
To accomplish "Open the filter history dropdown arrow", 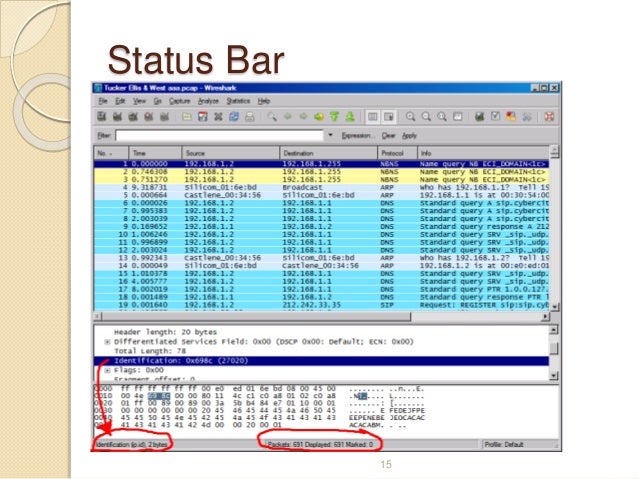I will (x=330, y=135).
